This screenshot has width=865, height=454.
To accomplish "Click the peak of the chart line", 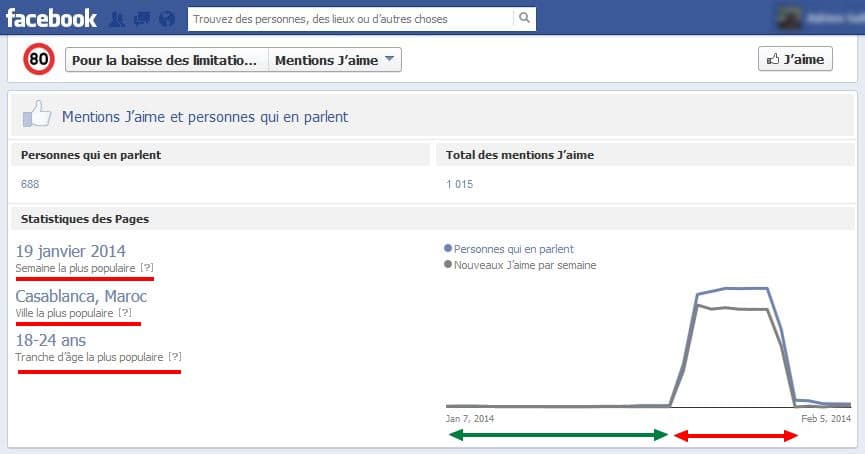I will (738, 289).
